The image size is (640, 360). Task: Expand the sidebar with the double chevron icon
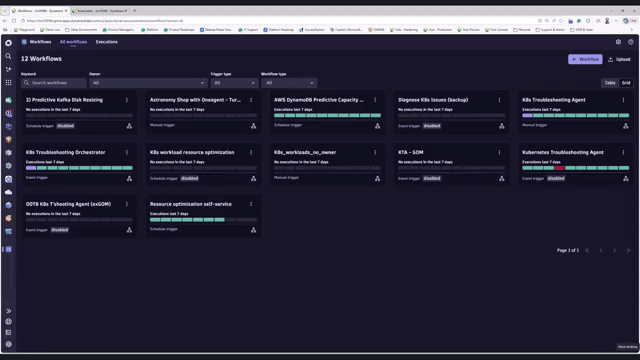coord(8,311)
